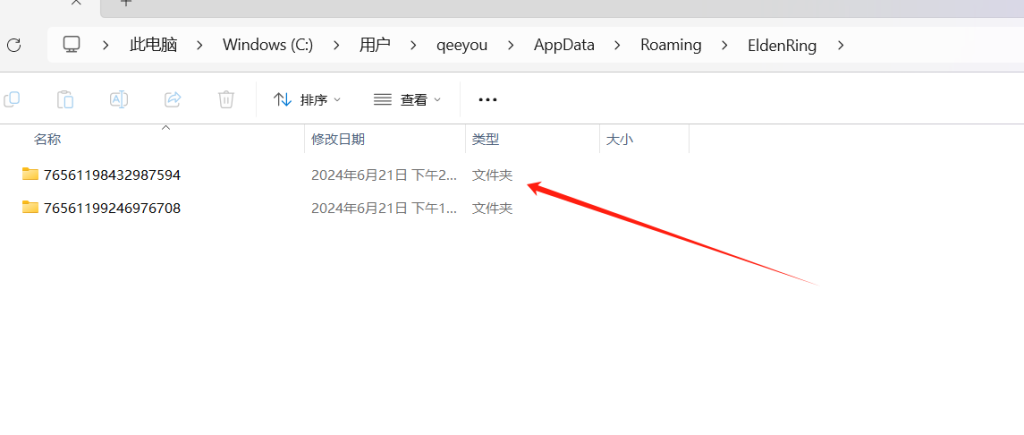
Task: Select folder 76561199246976708
Action: tap(111, 208)
